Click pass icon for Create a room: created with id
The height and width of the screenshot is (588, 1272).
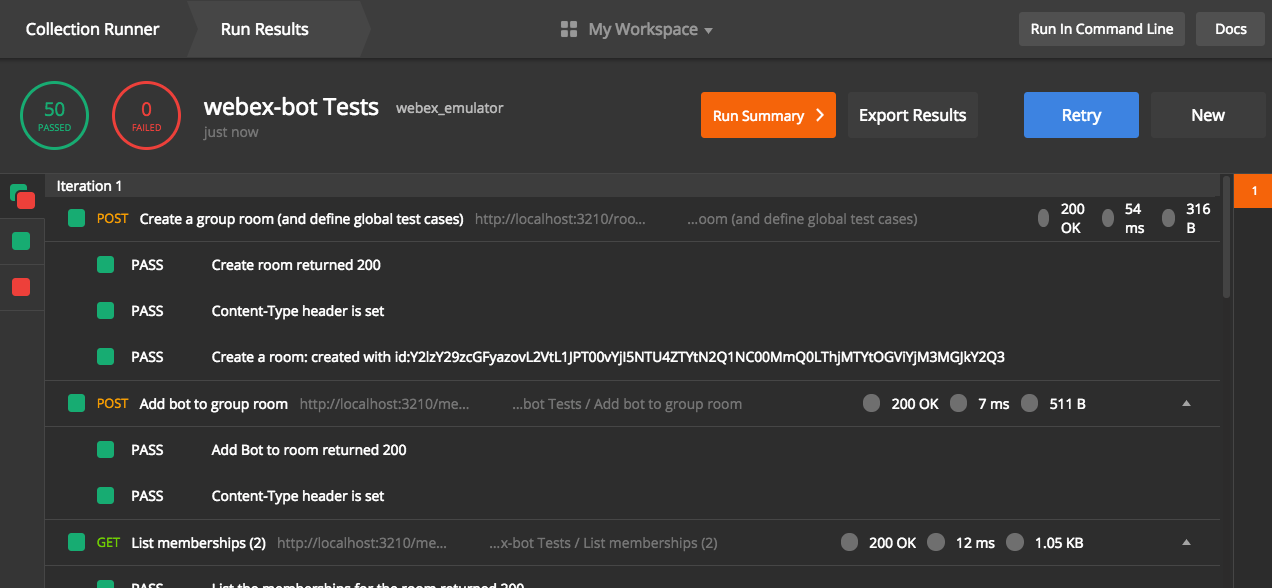point(105,357)
